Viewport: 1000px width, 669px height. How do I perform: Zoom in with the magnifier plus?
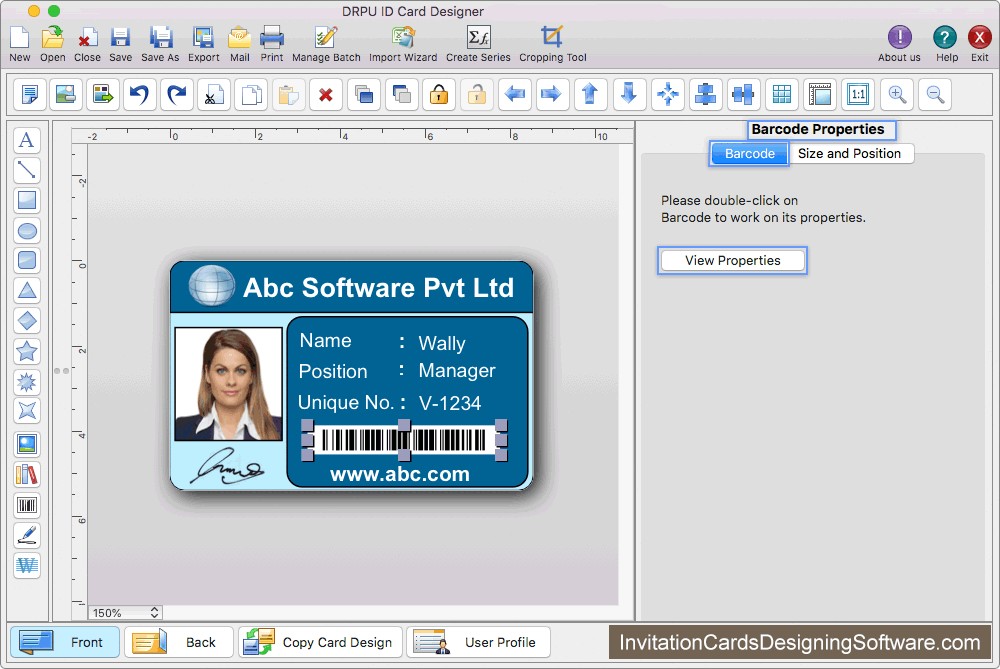897,95
